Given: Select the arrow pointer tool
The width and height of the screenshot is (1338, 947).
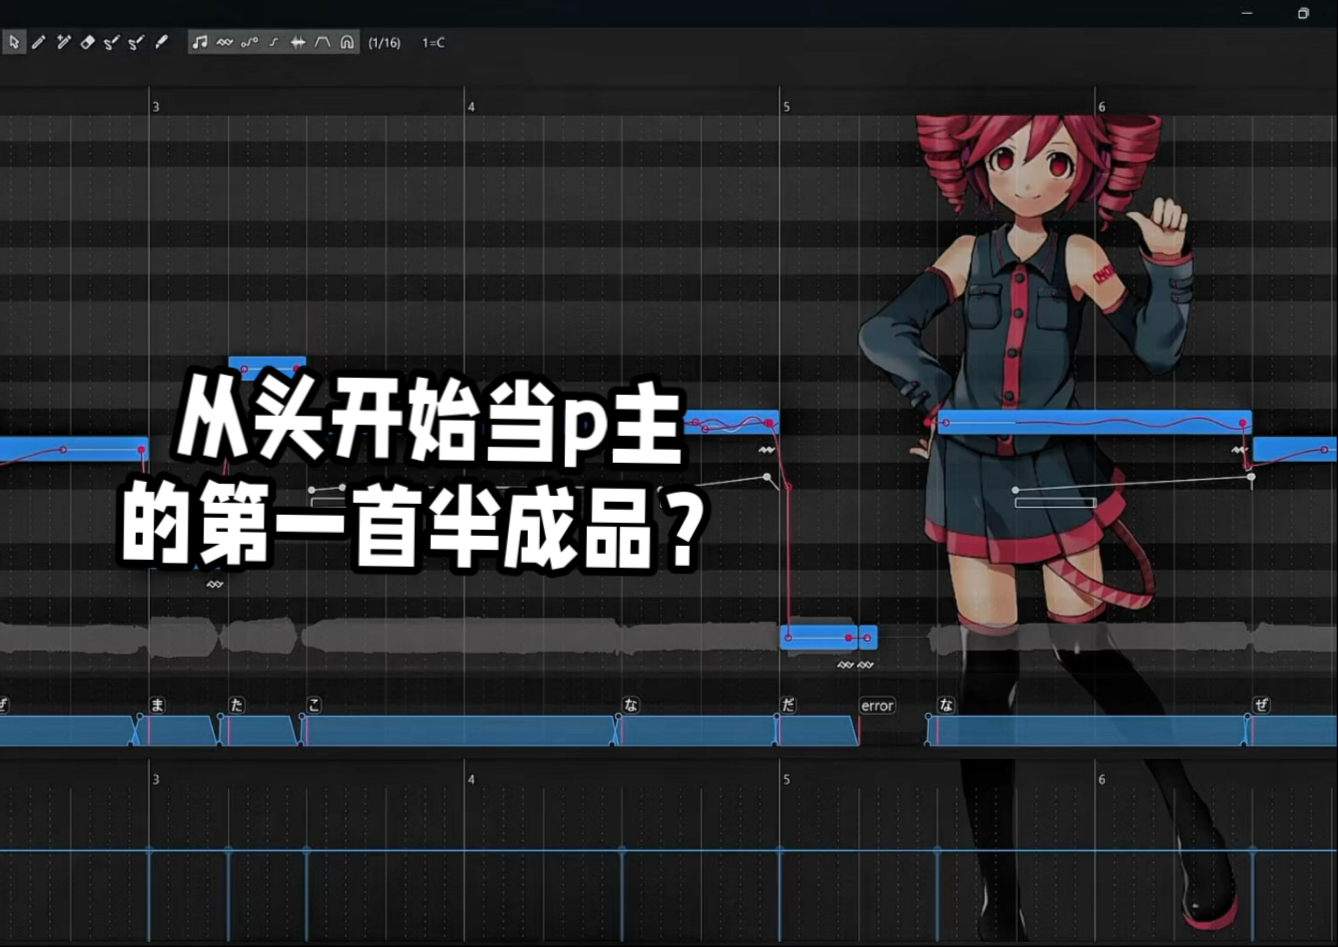Looking at the screenshot, I should [x=14, y=42].
